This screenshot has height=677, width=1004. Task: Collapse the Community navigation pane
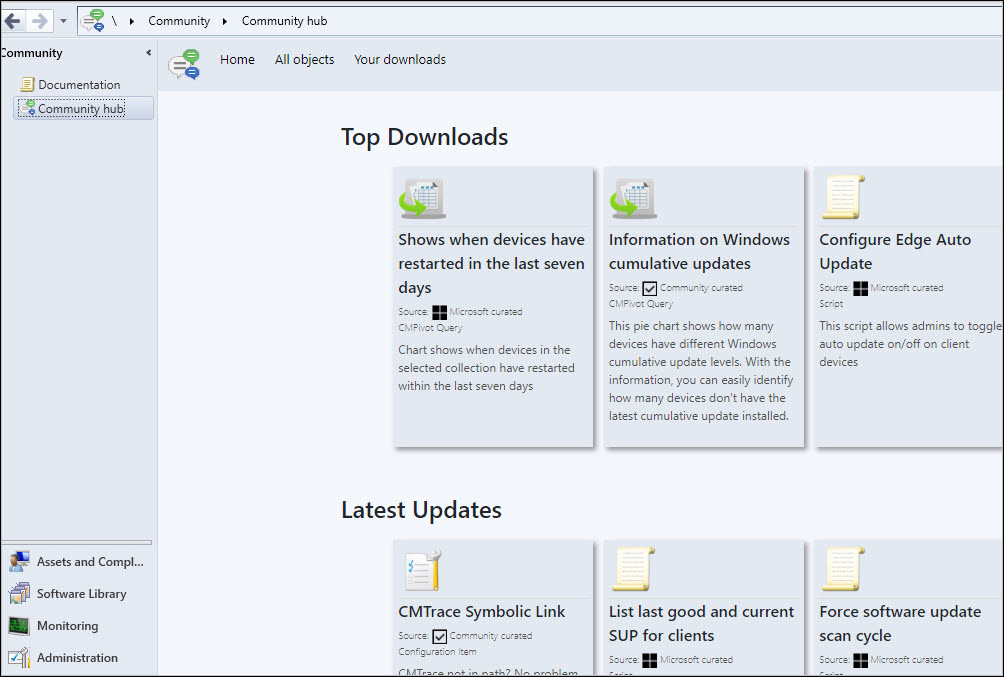coord(149,53)
